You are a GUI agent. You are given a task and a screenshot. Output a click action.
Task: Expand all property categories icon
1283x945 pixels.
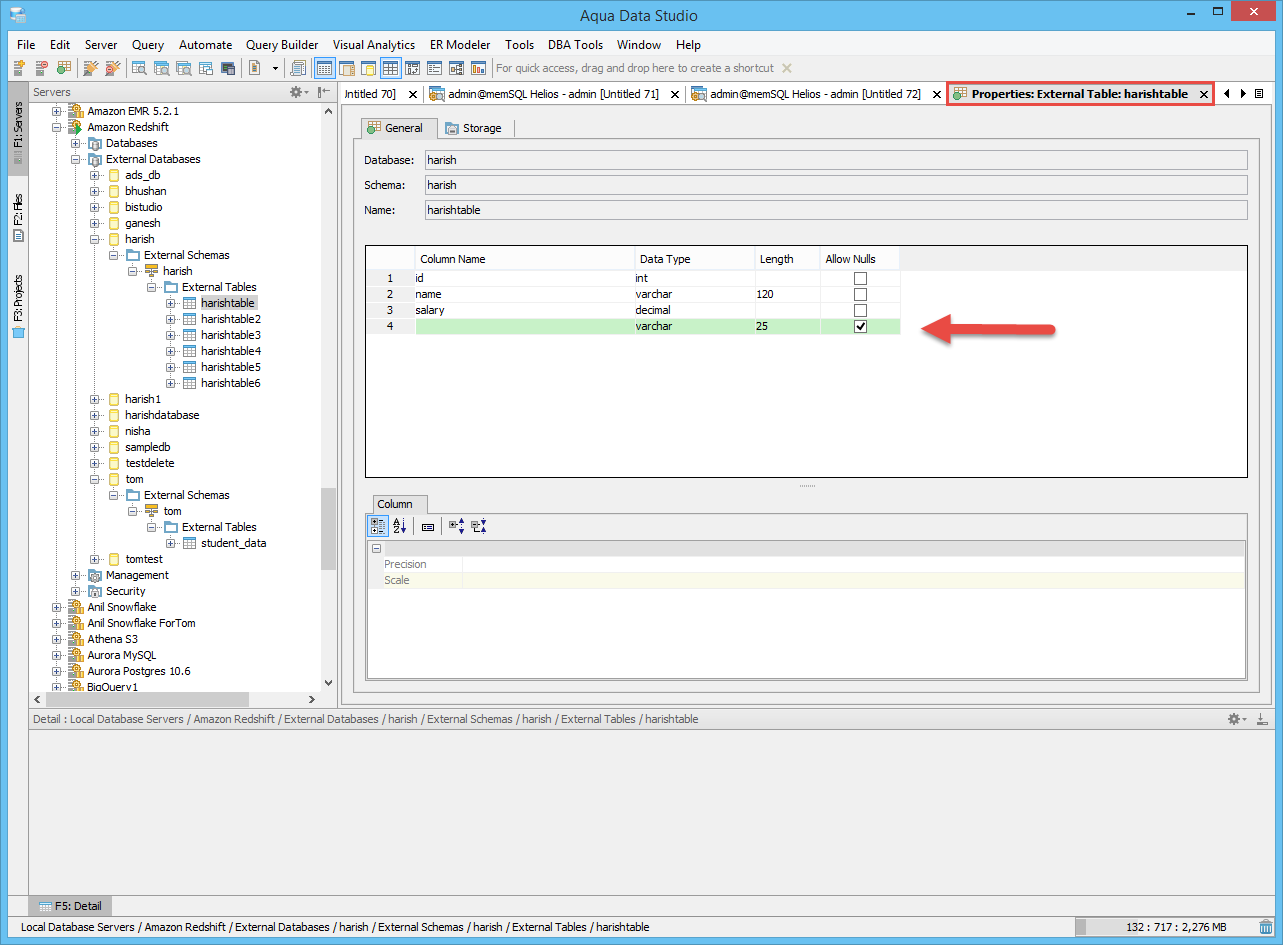[x=456, y=526]
